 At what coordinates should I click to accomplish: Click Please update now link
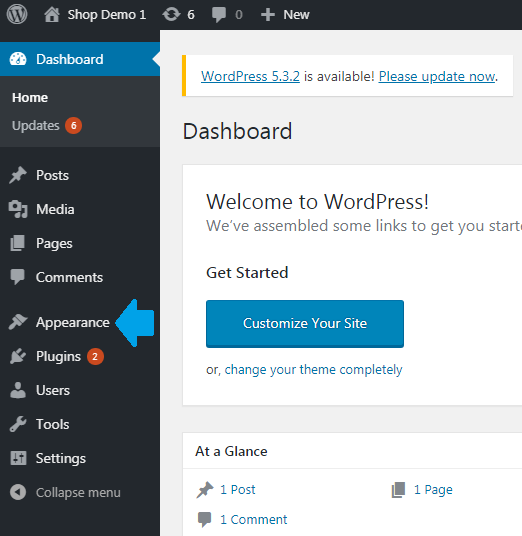click(x=437, y=76)
